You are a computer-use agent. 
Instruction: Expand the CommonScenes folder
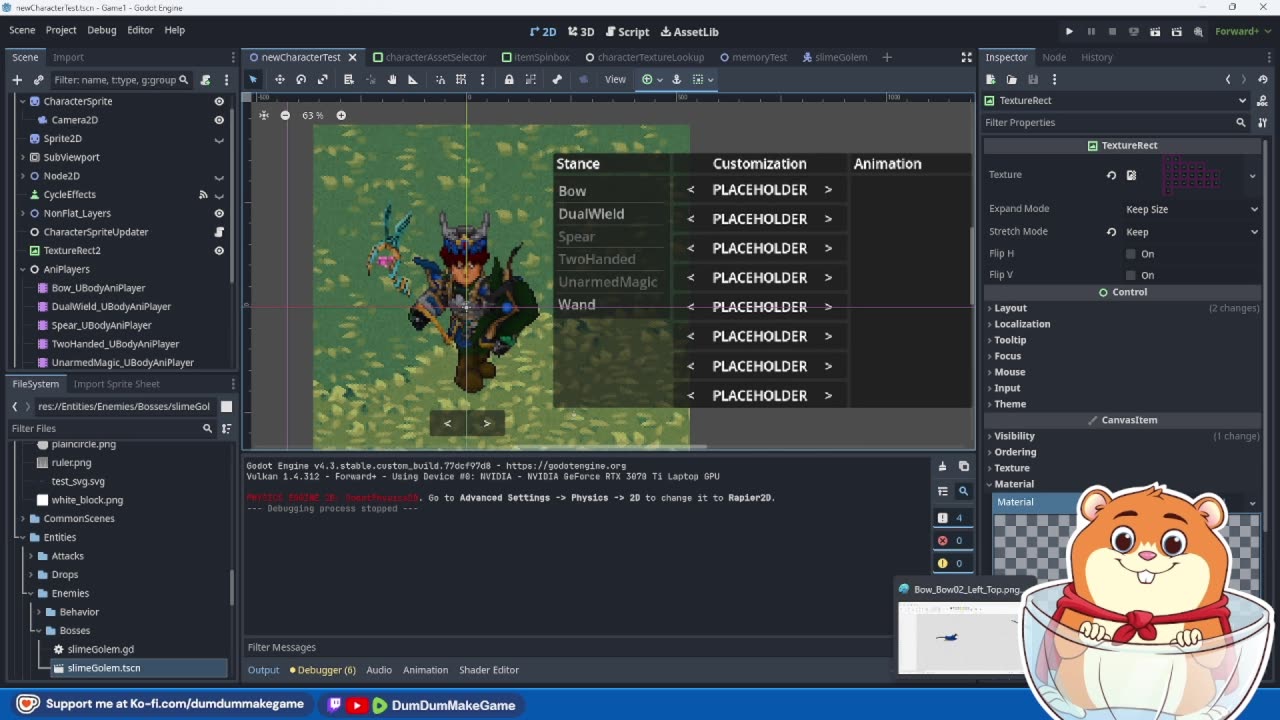click(x=23, y=519)
